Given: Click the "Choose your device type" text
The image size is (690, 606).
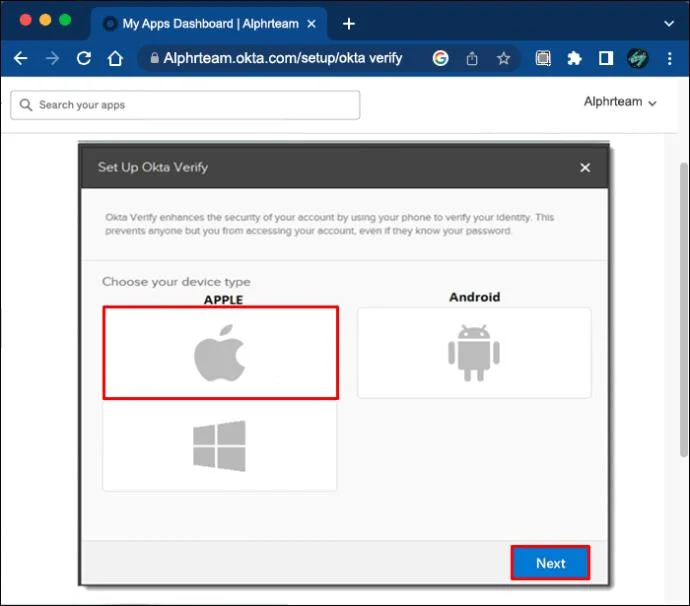Looking at the screenshot, I should 176,282.
